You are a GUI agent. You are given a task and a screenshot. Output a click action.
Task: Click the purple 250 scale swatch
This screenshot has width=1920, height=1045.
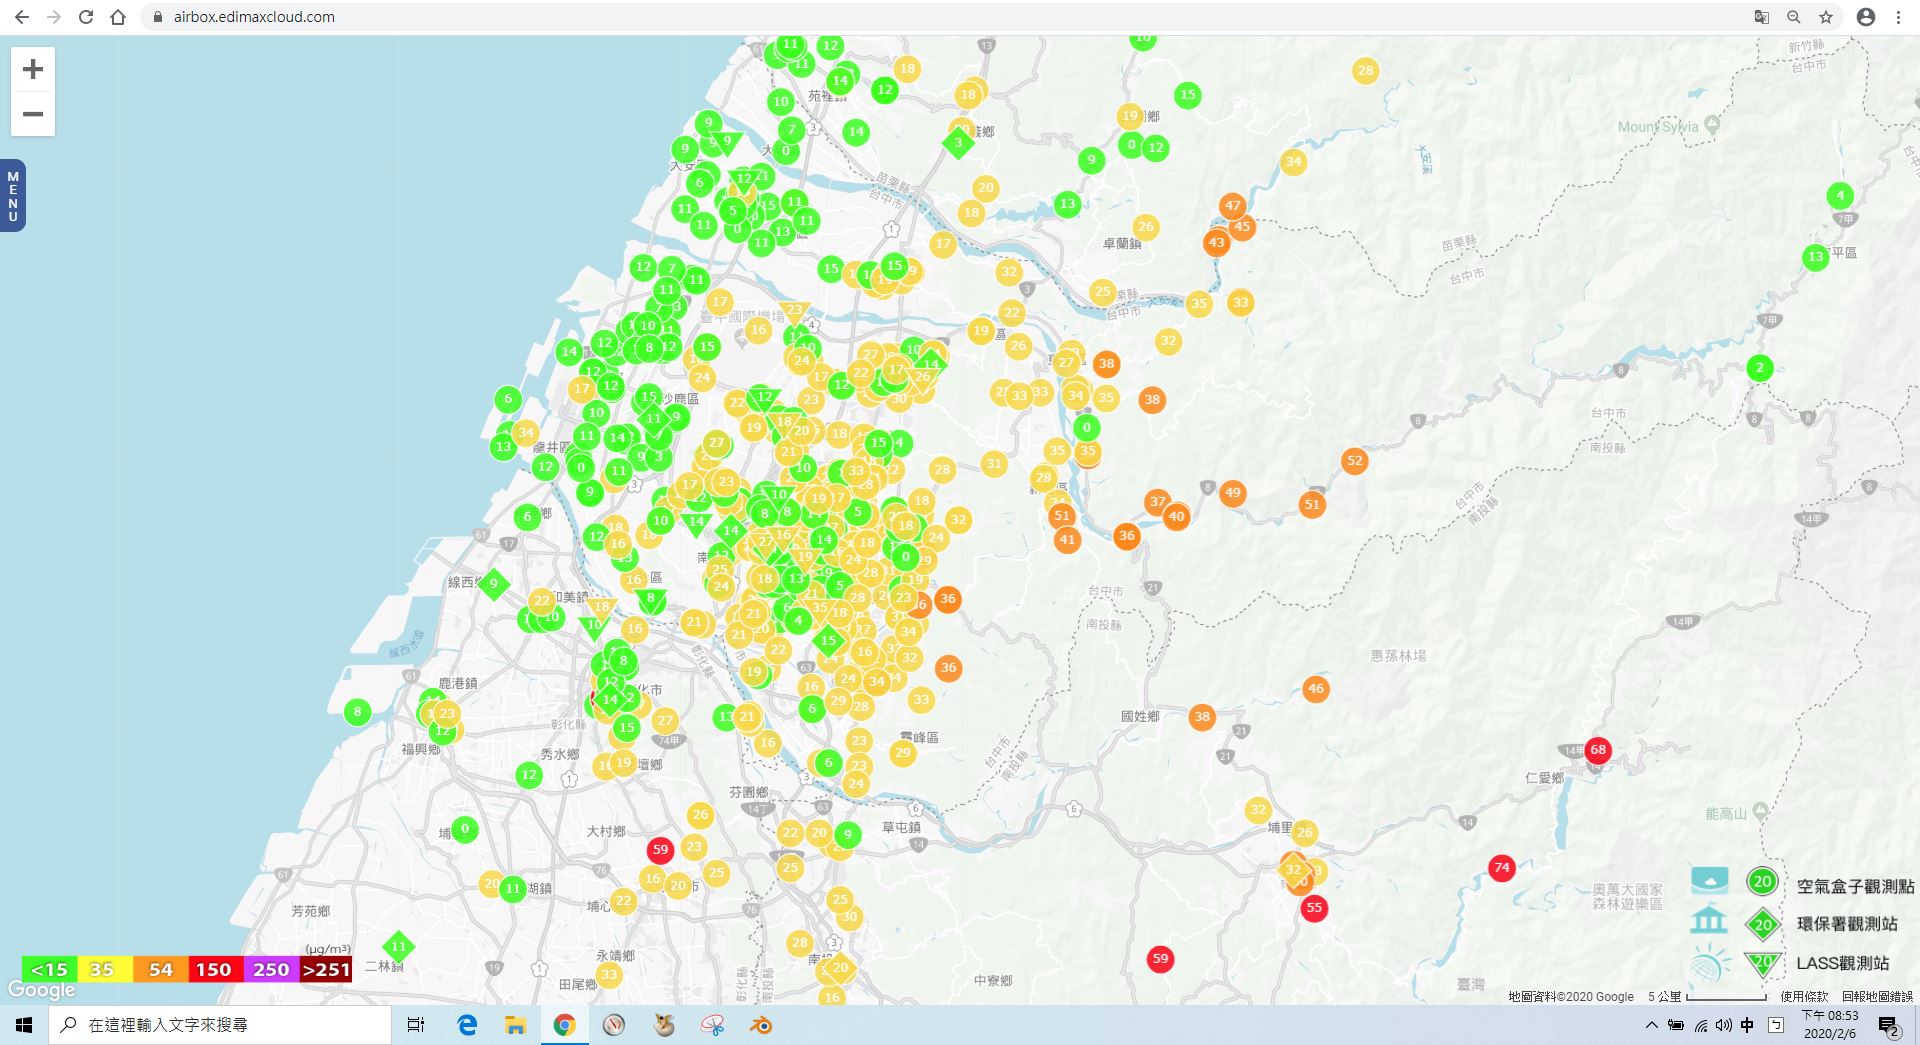270,969
